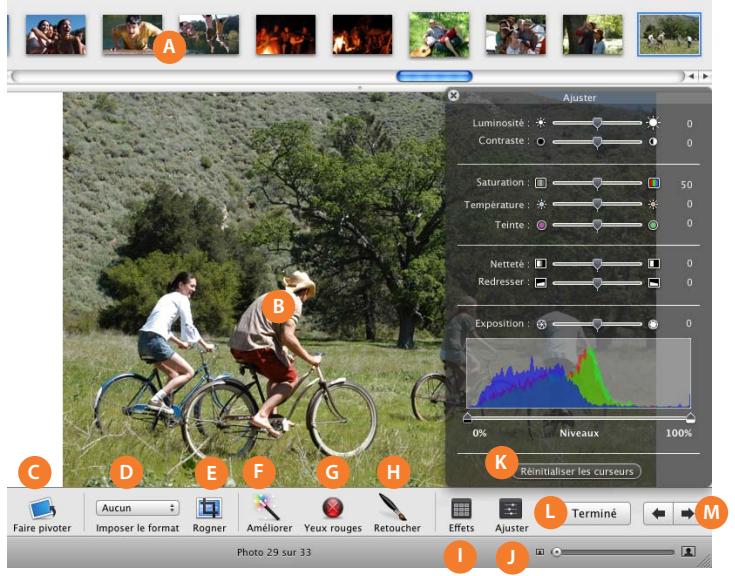
Task: Click the magenta tint circle icon
Action: tap(541, 225)
